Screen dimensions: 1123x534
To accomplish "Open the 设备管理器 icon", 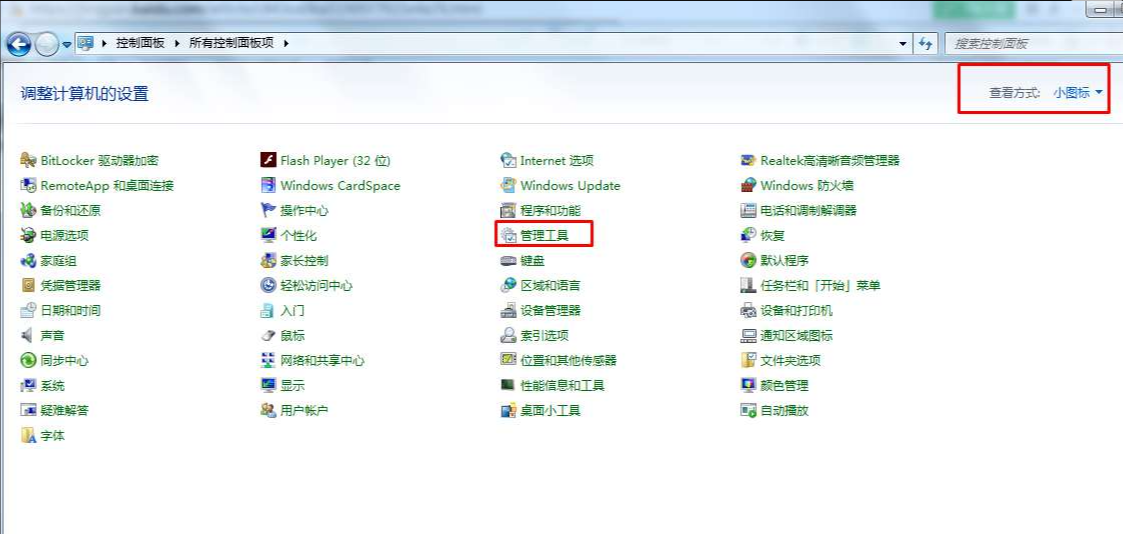I will pyautogui.click(x=509, y=311).
